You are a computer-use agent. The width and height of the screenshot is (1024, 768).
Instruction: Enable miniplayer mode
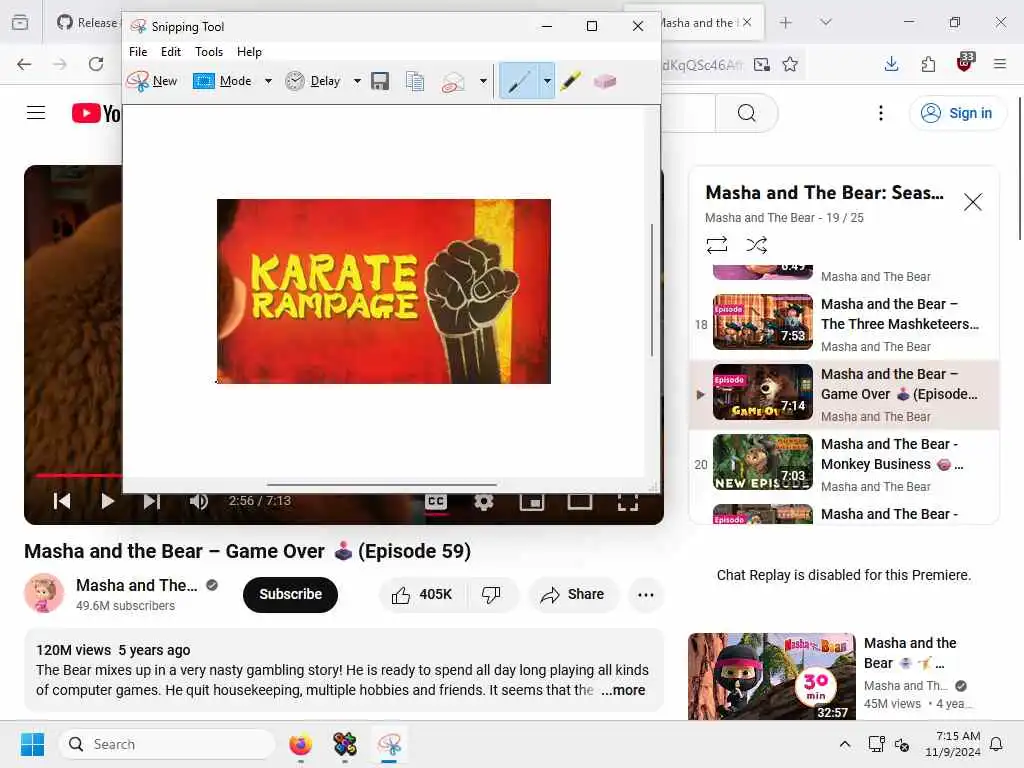[x=532, y=502]
